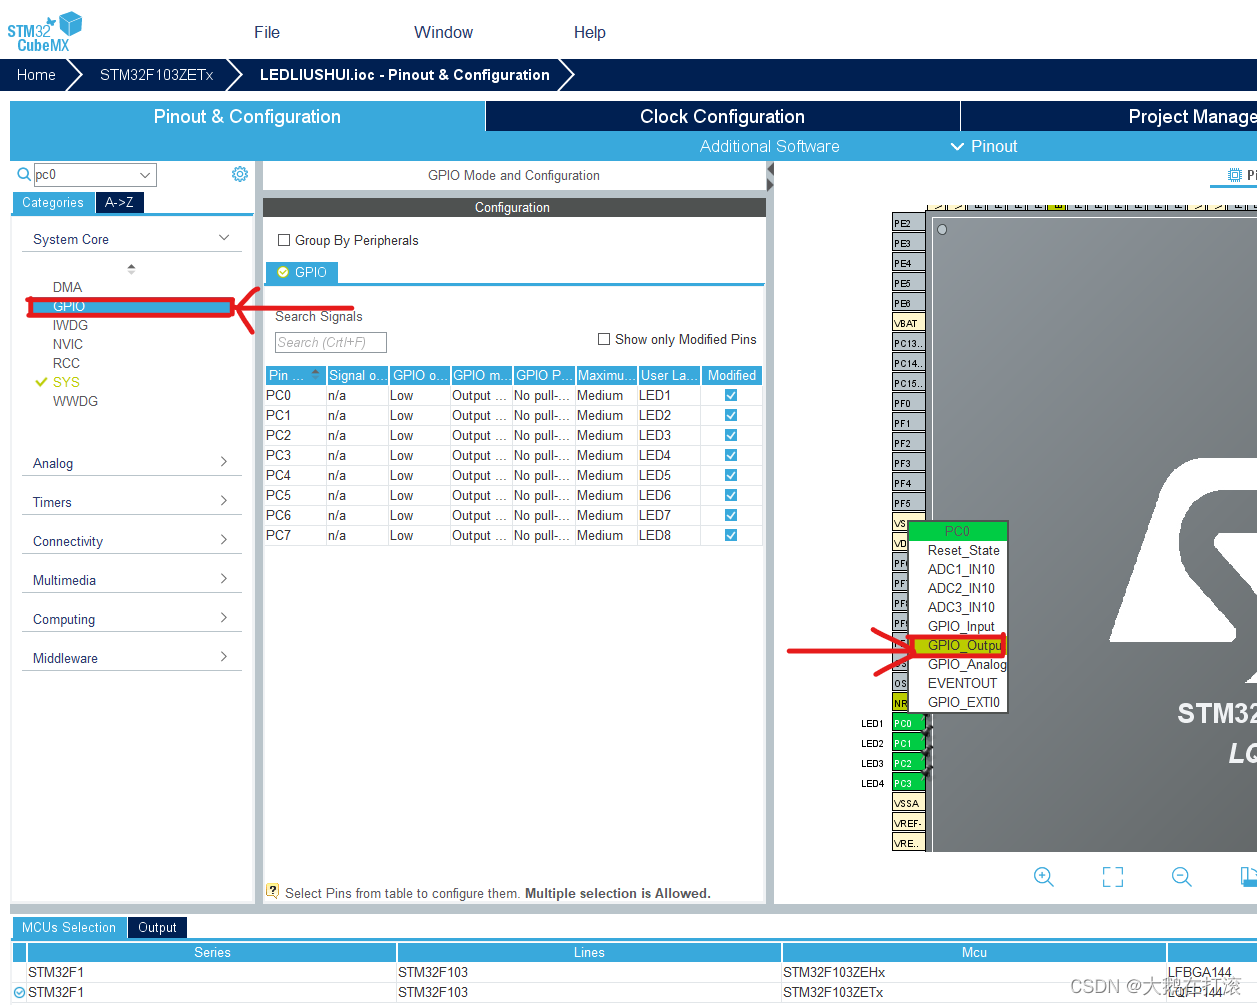Go to Home breadcrumb
The width and height of the screenshot is (1257, 1005).
(36, 75)
